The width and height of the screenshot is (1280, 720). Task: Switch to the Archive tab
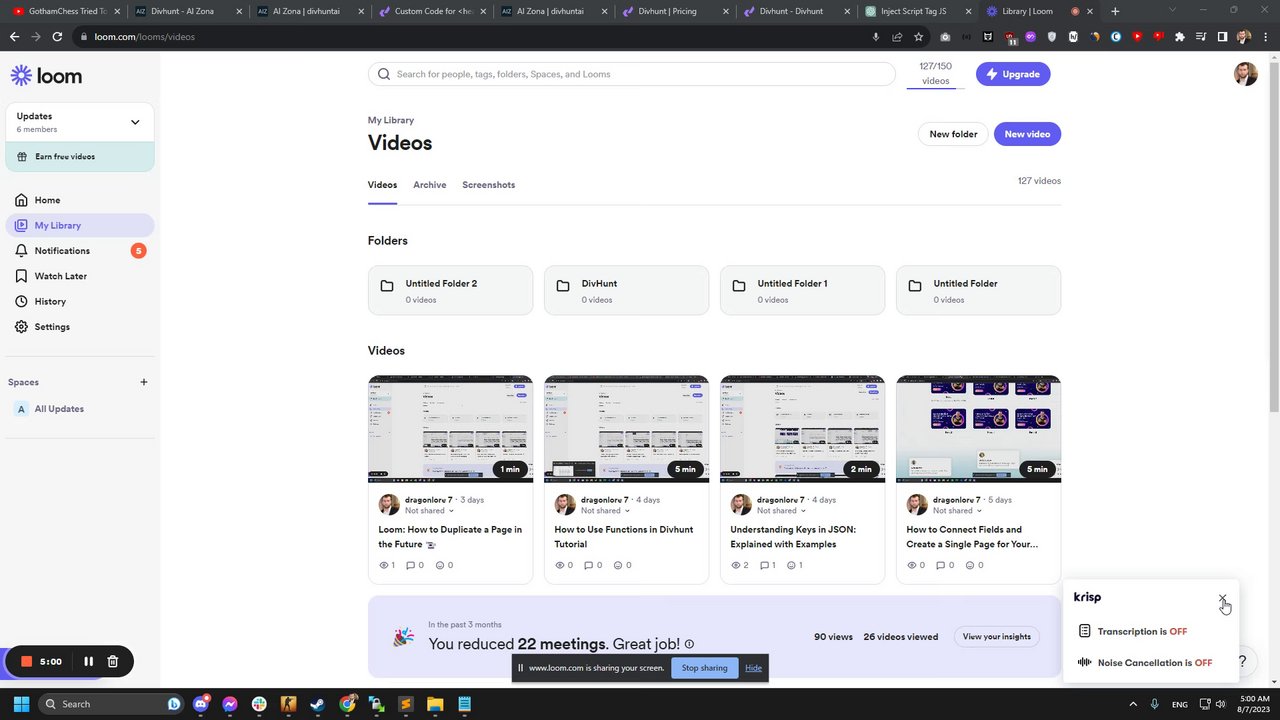pyautogui.click(x=430, y=185)
